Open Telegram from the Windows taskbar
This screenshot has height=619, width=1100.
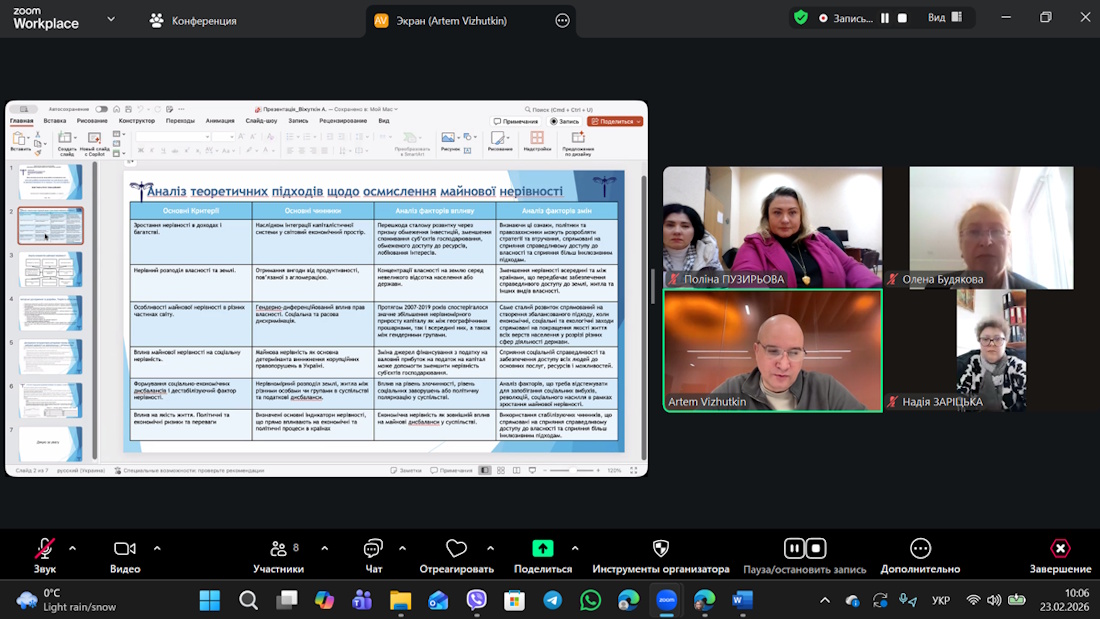pos(553,600)
